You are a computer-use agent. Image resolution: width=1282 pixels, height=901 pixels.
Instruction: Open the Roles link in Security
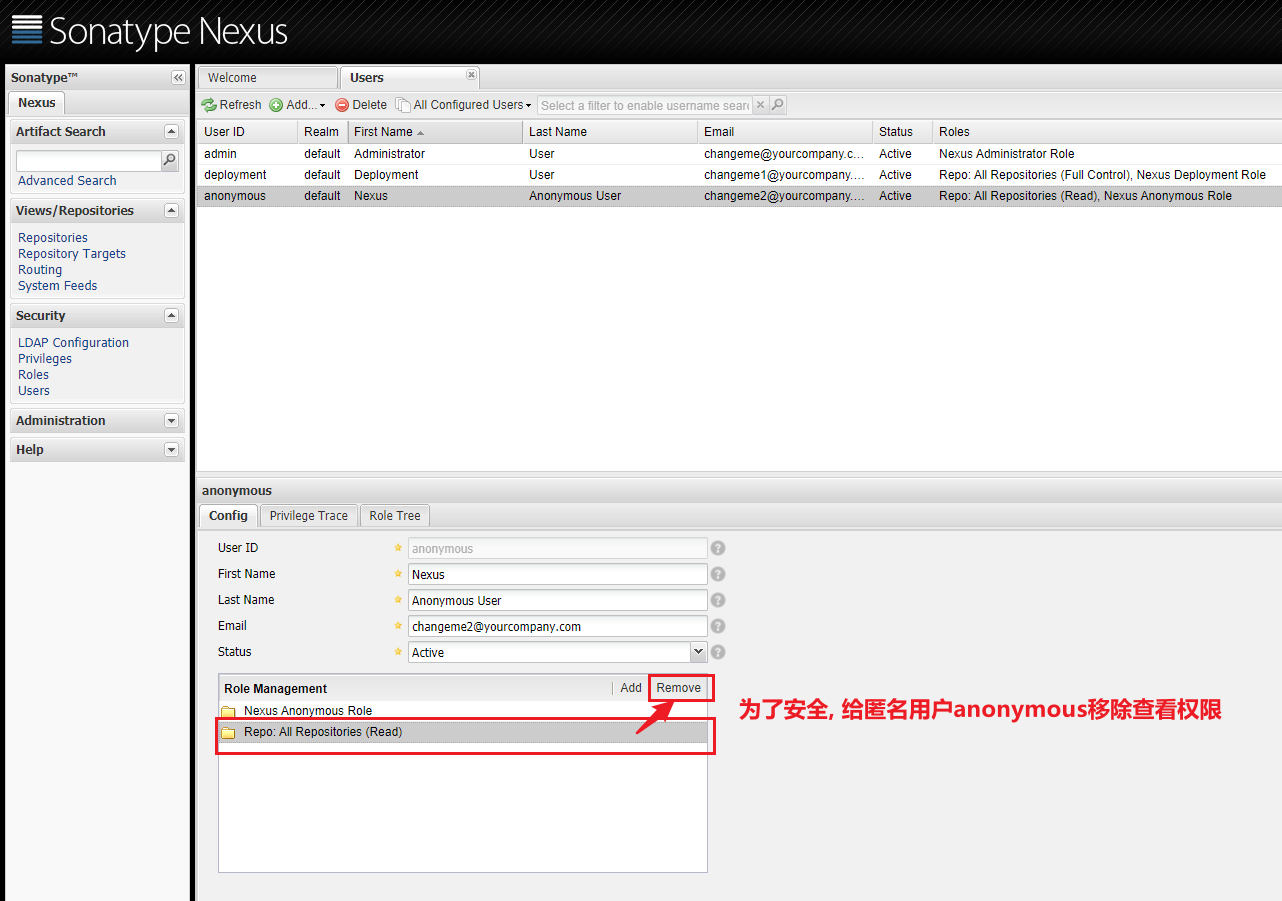point(33,375)
